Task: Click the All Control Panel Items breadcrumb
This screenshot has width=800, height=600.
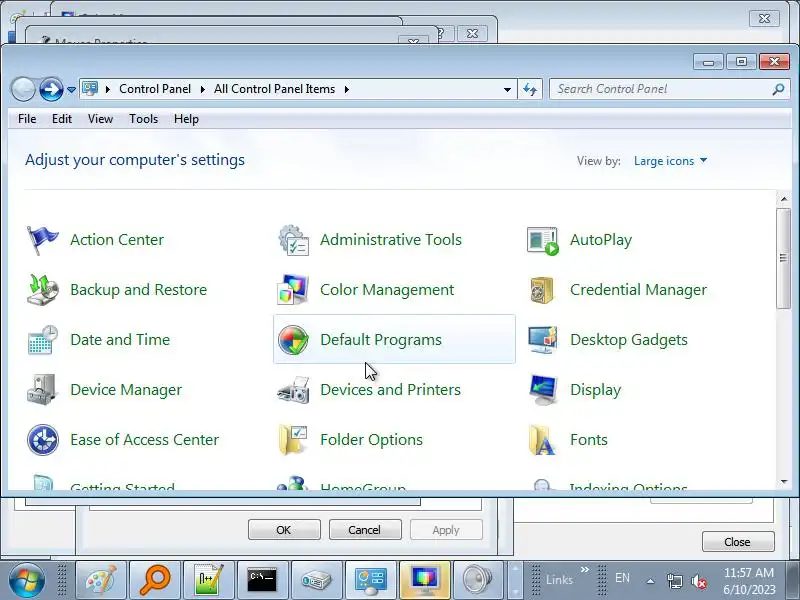Action: click(x=274, y=89)
